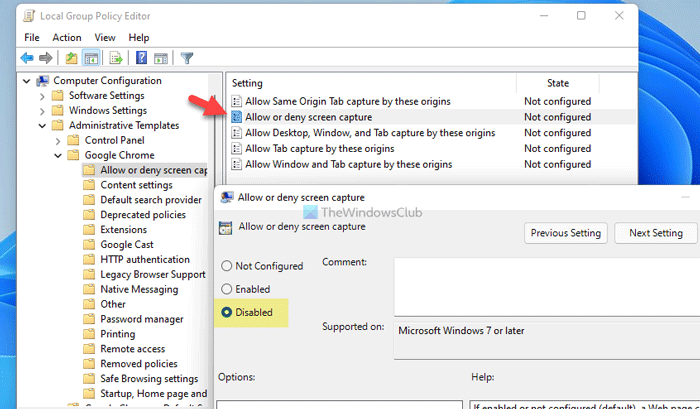Click the Control Panel folder icon
Screen dimensions: 700x409
[x=73, y=140]
